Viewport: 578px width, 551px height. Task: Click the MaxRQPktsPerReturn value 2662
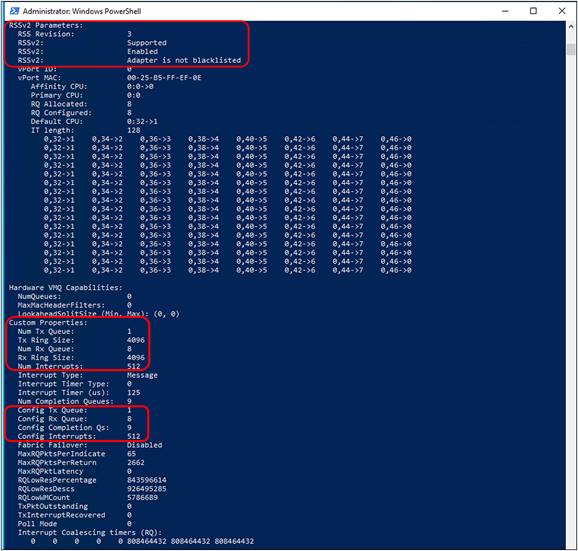pyautogui.click(x=136, y=463)
